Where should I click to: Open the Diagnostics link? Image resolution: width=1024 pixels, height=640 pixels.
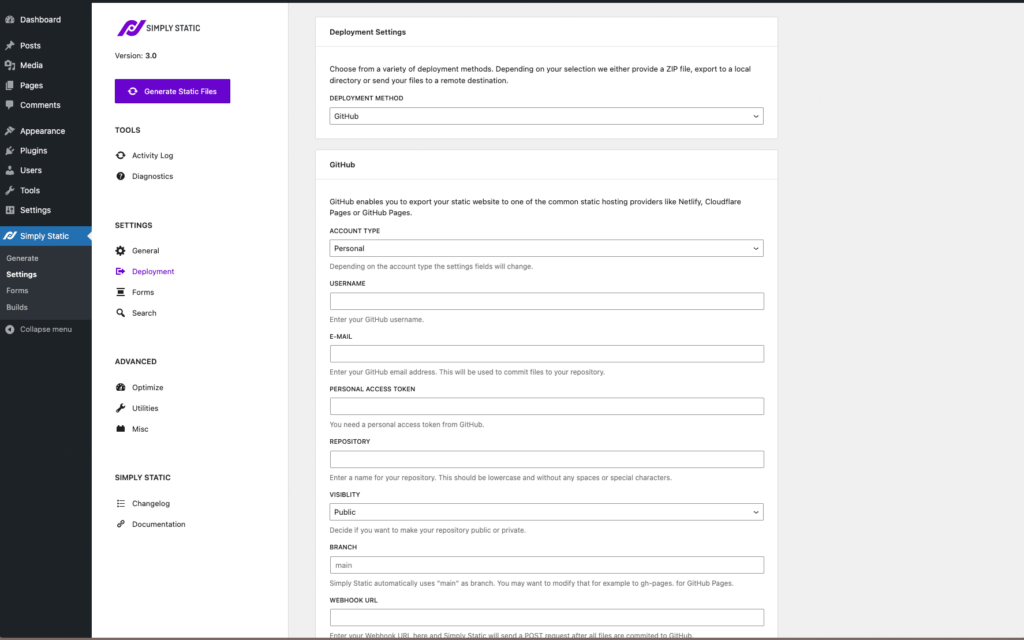point(152,176)
